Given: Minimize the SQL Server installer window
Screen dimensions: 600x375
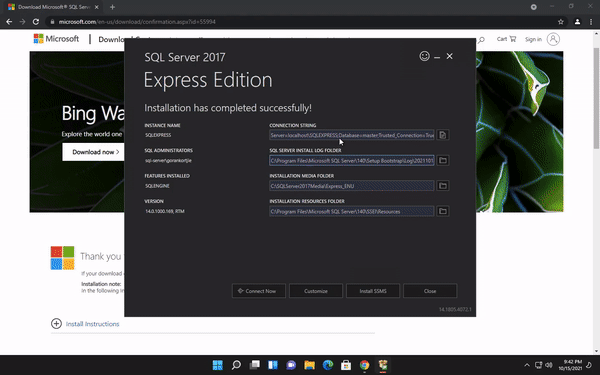Looking at the screenshot, I should [437, 57].
